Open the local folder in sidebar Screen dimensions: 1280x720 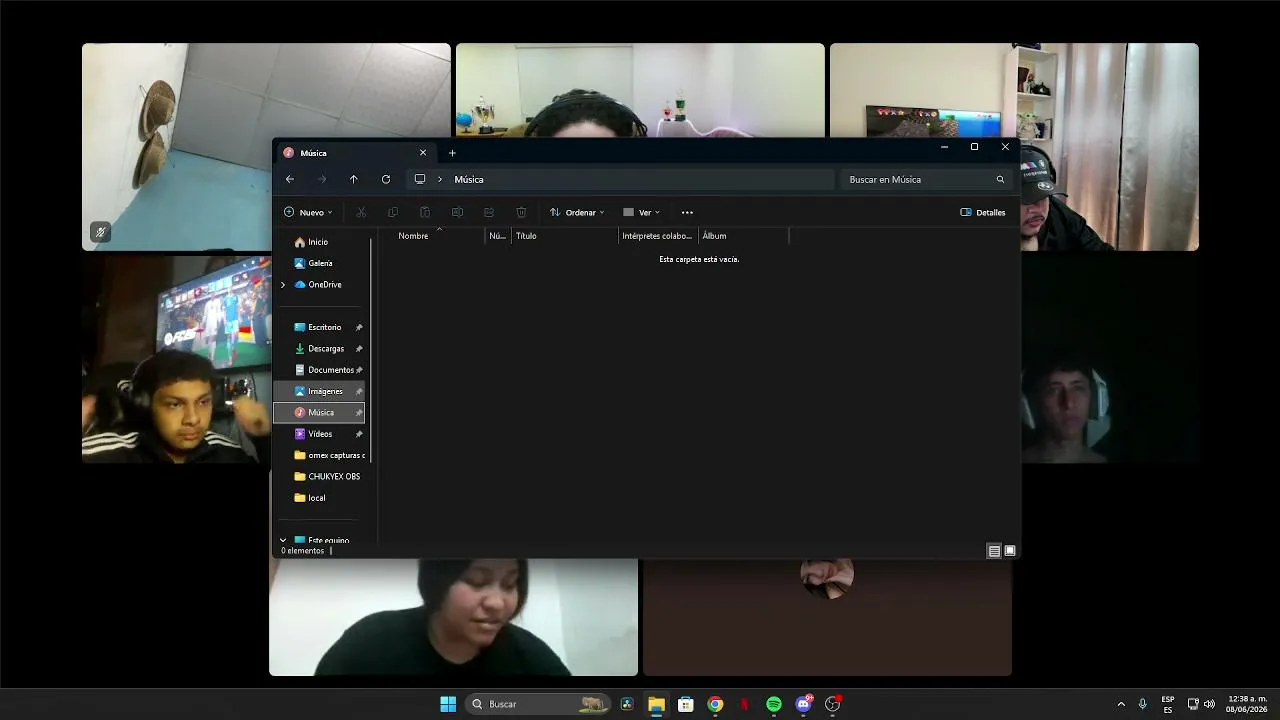coord(316,498)
